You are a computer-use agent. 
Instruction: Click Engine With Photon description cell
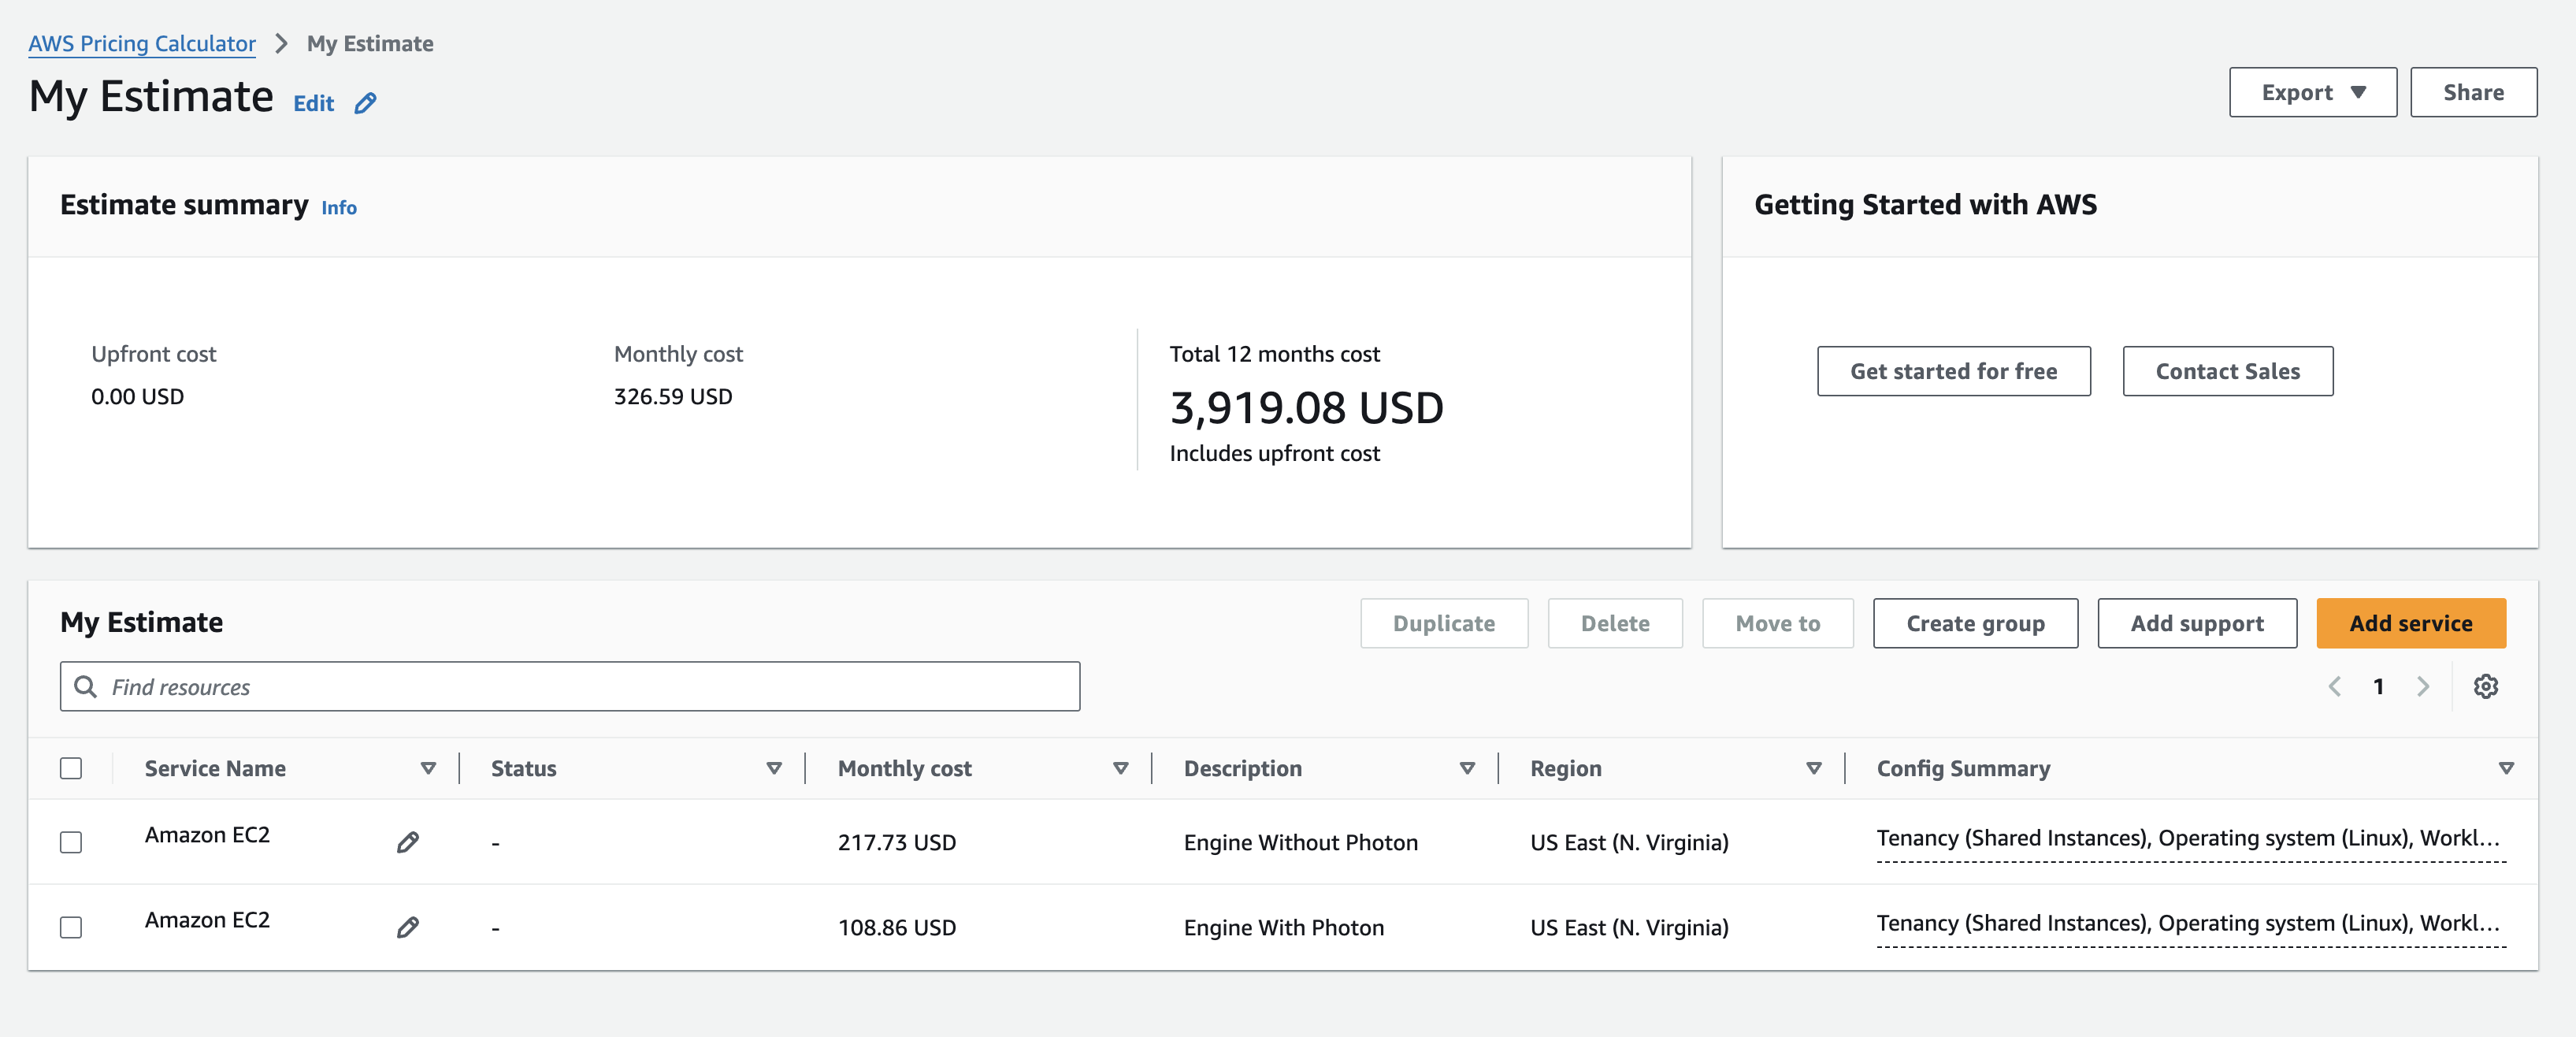(x=1283, y=927)
